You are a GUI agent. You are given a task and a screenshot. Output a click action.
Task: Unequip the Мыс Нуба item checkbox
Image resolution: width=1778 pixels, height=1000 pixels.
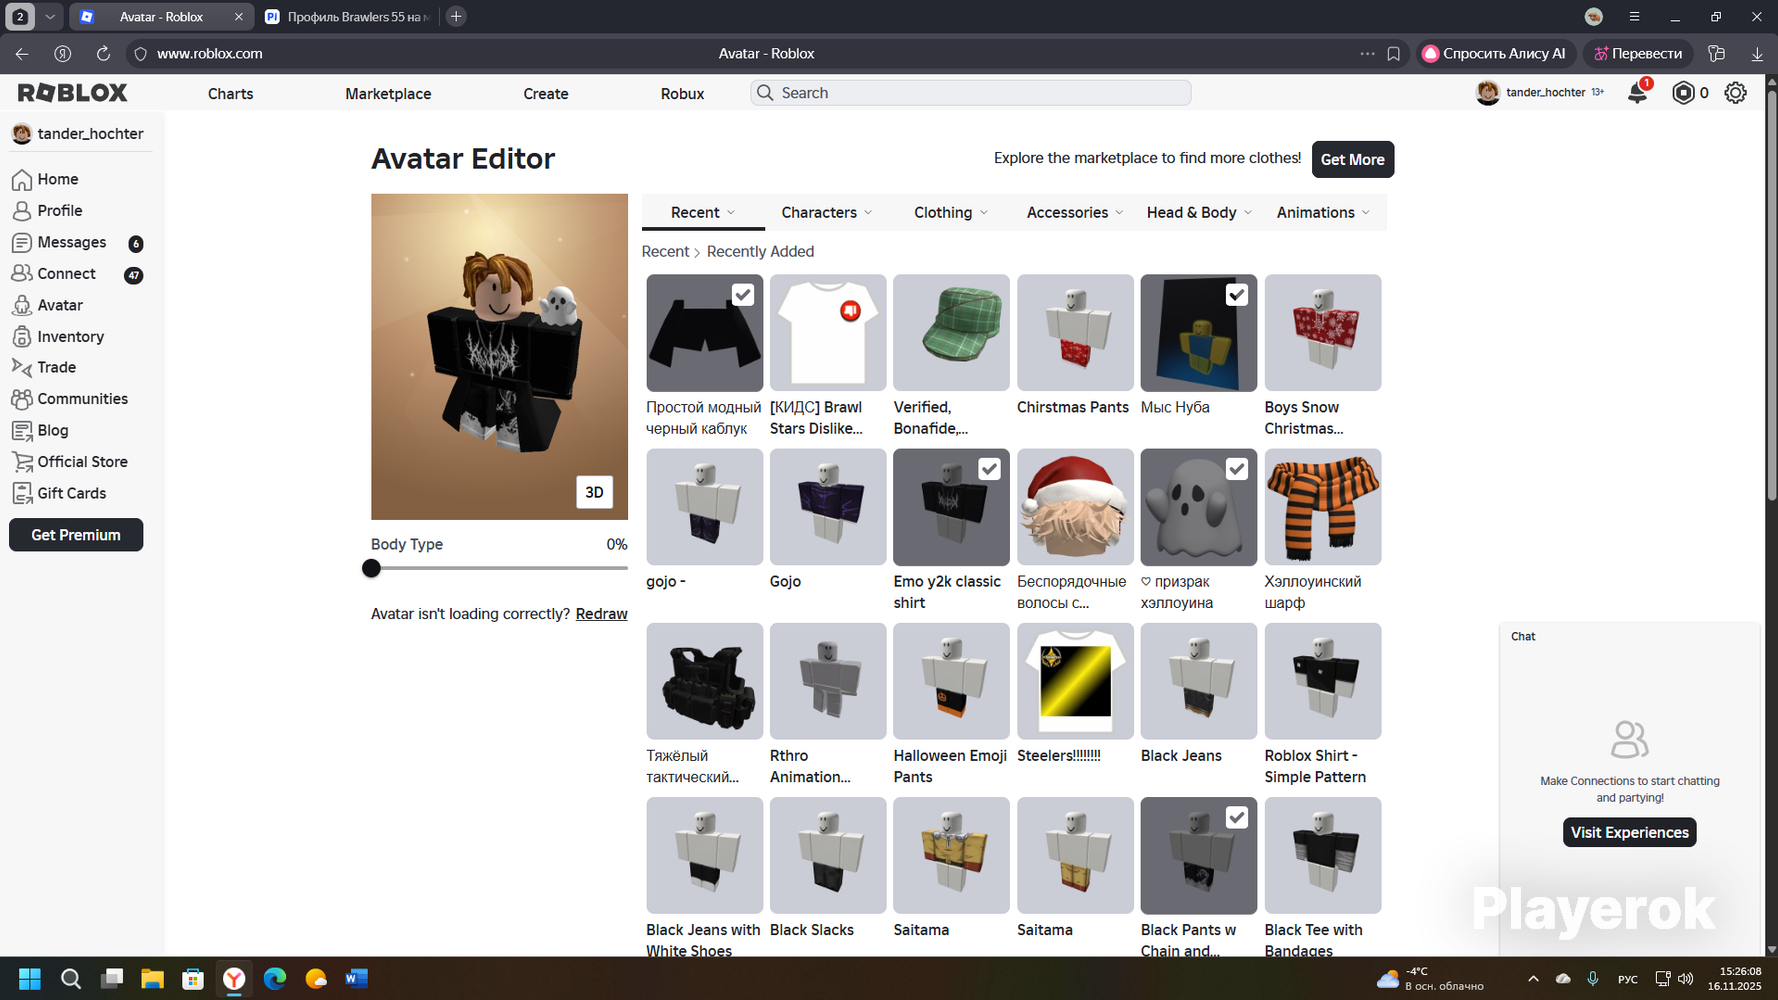pyautogui.click(x=1237, y=295)
